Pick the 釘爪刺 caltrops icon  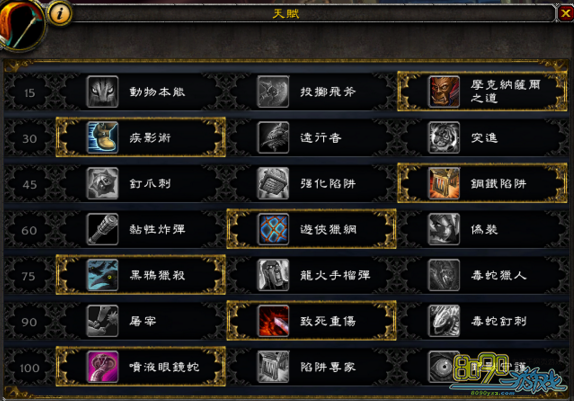(x=102, y=183)
